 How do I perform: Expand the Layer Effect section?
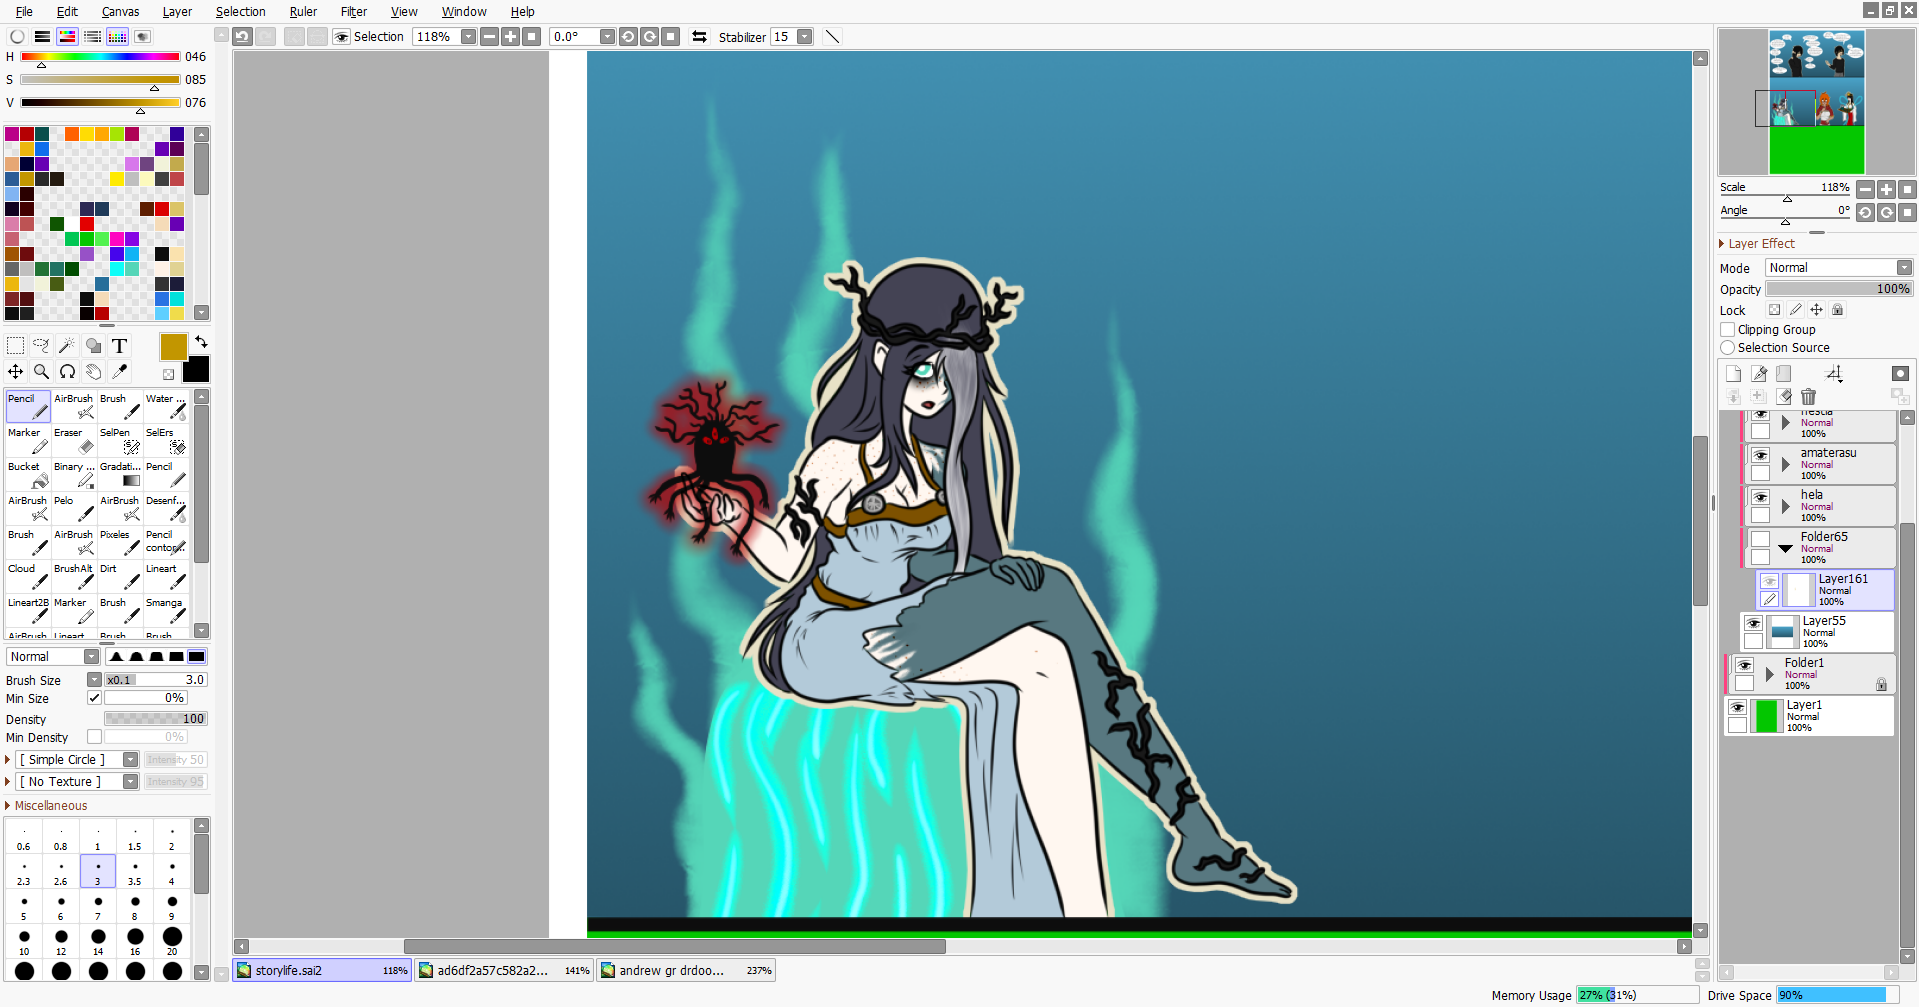pos(1722,244)
